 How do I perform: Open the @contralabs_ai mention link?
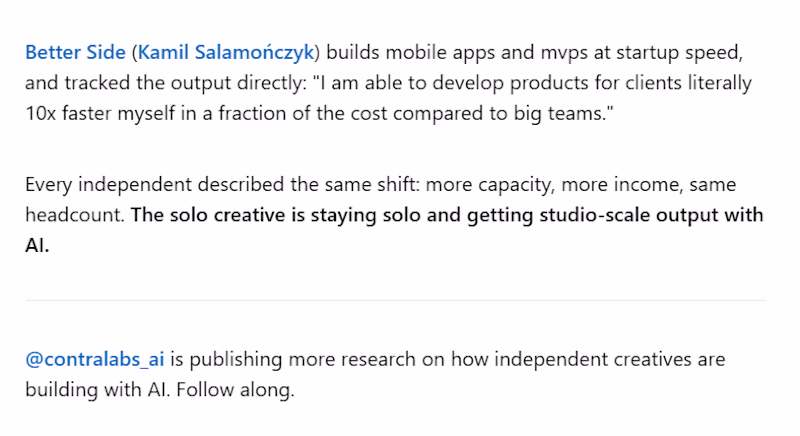pos(94,359)
